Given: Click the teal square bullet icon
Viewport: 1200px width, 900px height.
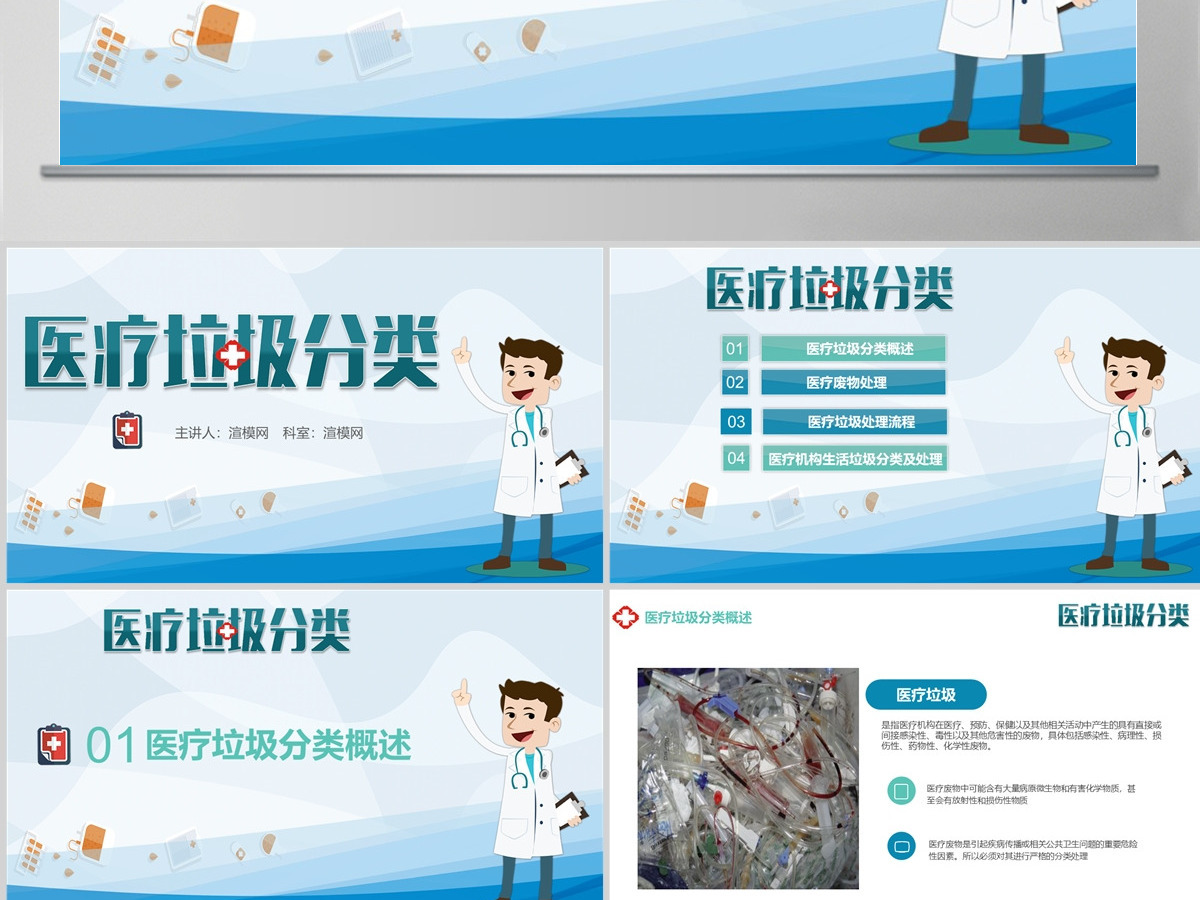Looking at the screenshot, I should [901, 792].
